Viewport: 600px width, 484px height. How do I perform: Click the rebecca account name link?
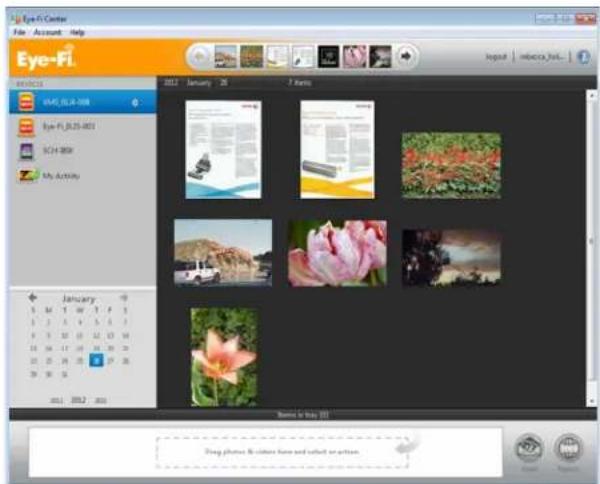541,57
